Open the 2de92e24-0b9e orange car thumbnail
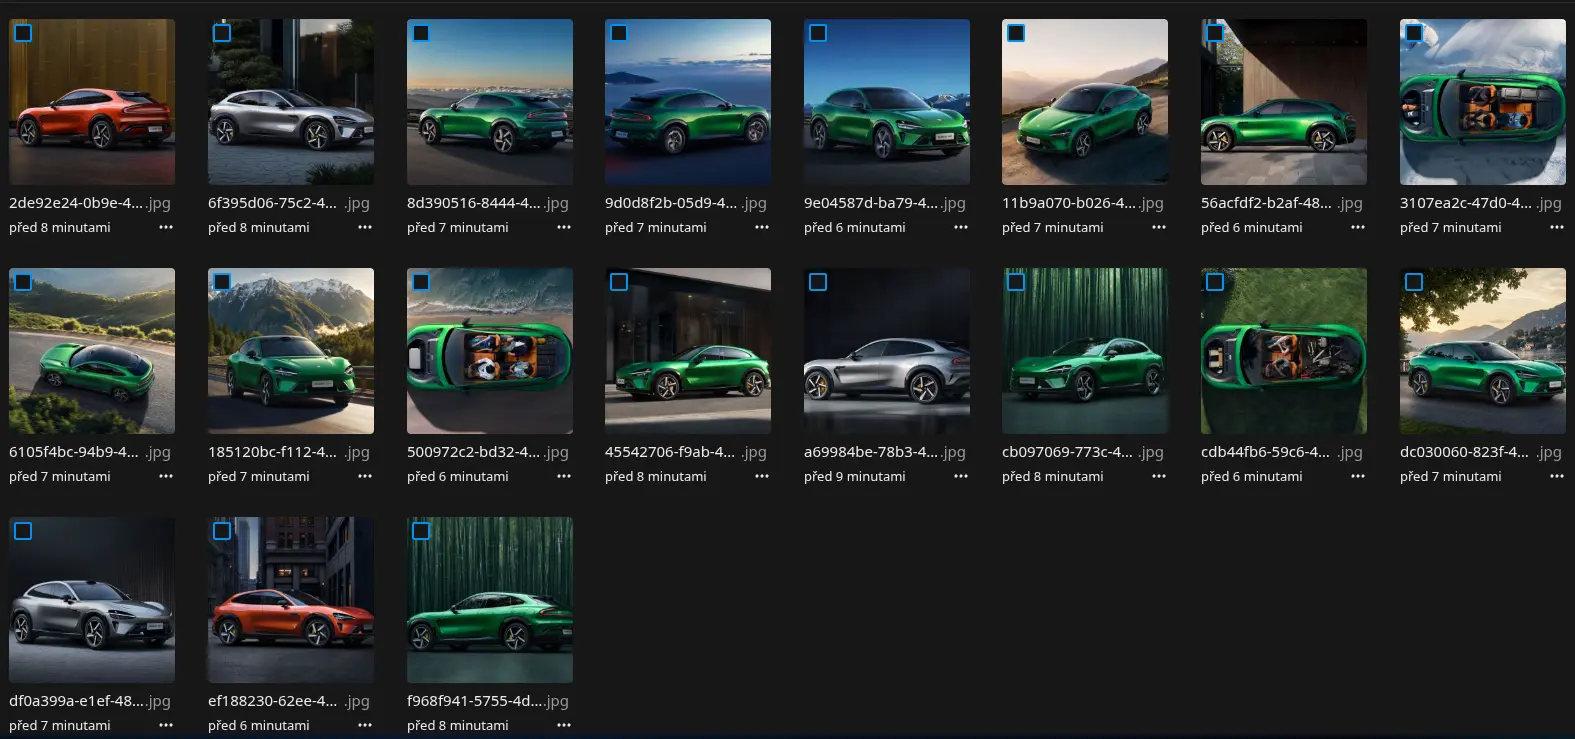The height and width of the screenshot is (739, 1575). pyautogui.click(x=92, y=110)
